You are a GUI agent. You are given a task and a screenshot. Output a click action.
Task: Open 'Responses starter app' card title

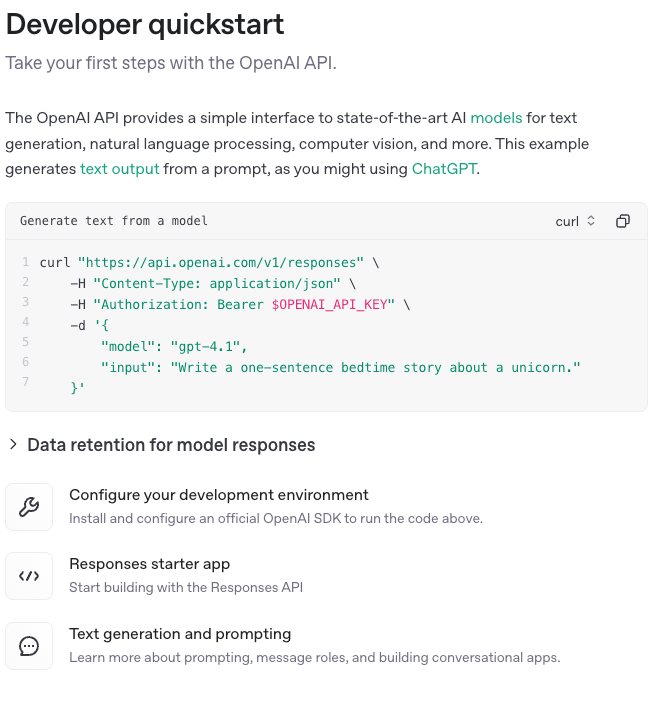[149, 564]
